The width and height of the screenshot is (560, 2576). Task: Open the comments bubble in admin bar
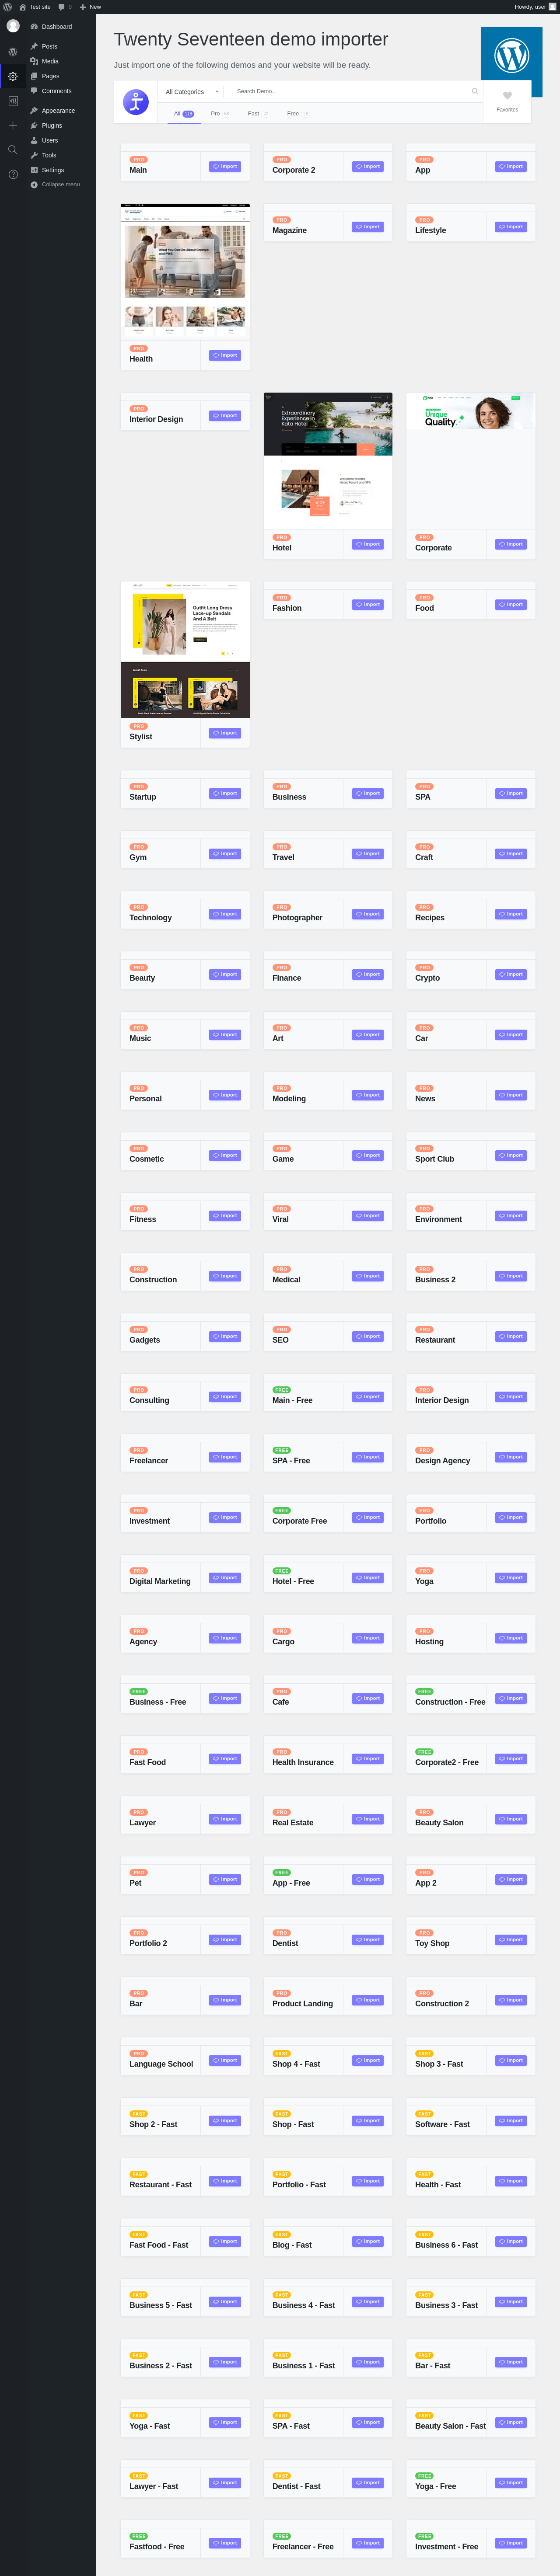(65, 6)
